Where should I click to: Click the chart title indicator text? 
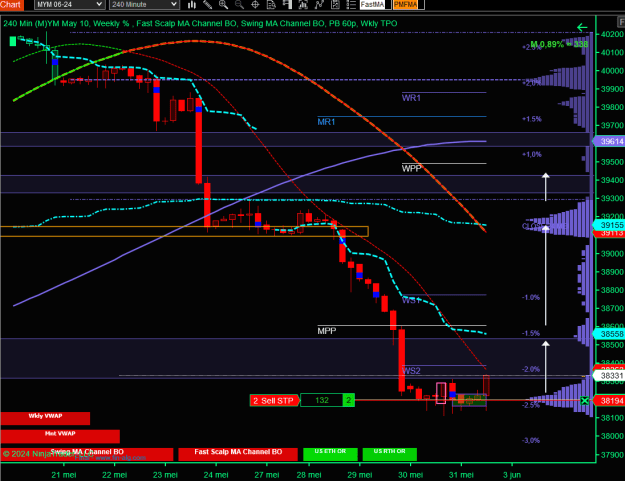[200, 24]
